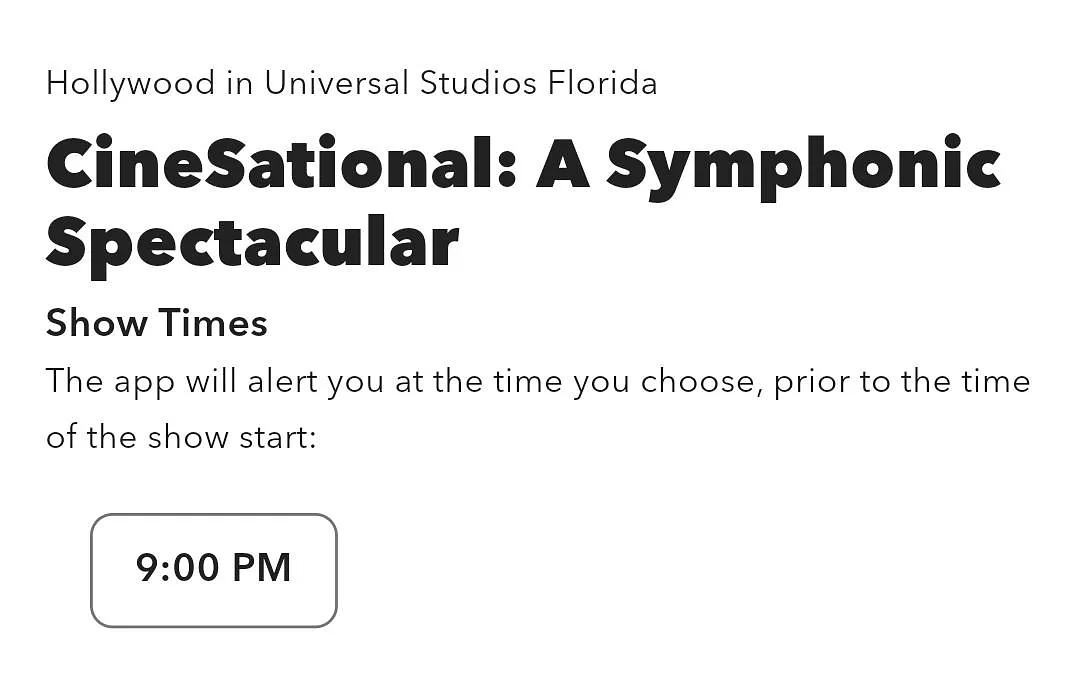
Task: Click the Show Times heading
Action: pos(156,323)
